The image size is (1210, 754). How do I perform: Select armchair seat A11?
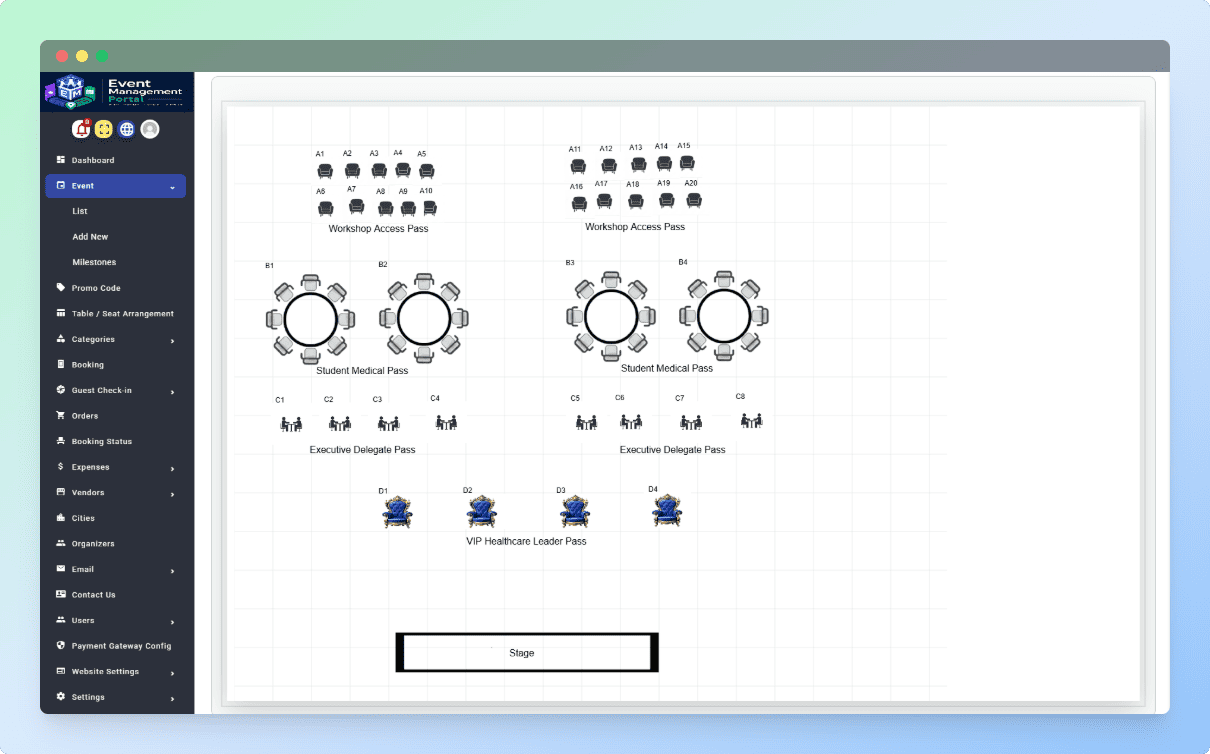pos(578,166)
